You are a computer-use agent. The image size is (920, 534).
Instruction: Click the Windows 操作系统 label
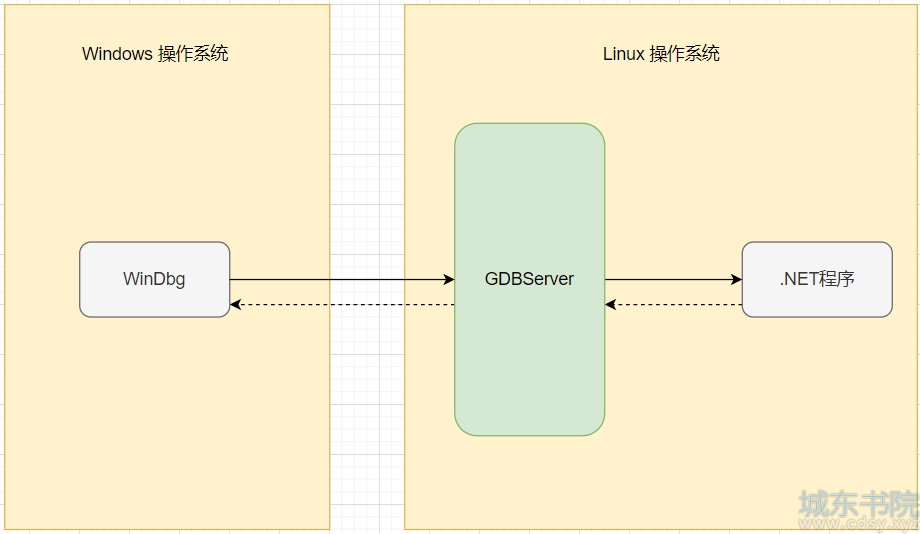tap(155, 54)
